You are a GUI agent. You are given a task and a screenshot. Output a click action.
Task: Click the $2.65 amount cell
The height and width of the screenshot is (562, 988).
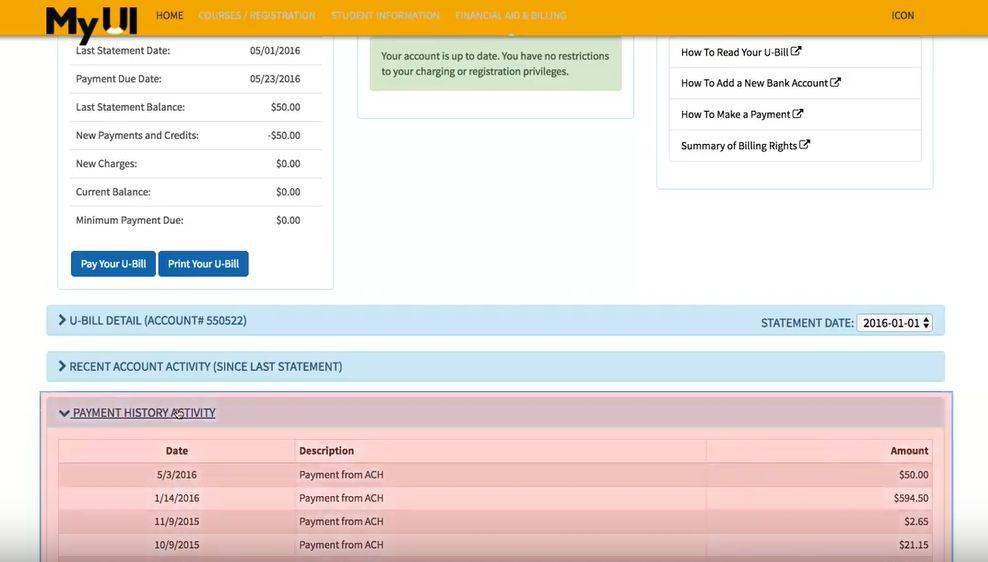916,522
